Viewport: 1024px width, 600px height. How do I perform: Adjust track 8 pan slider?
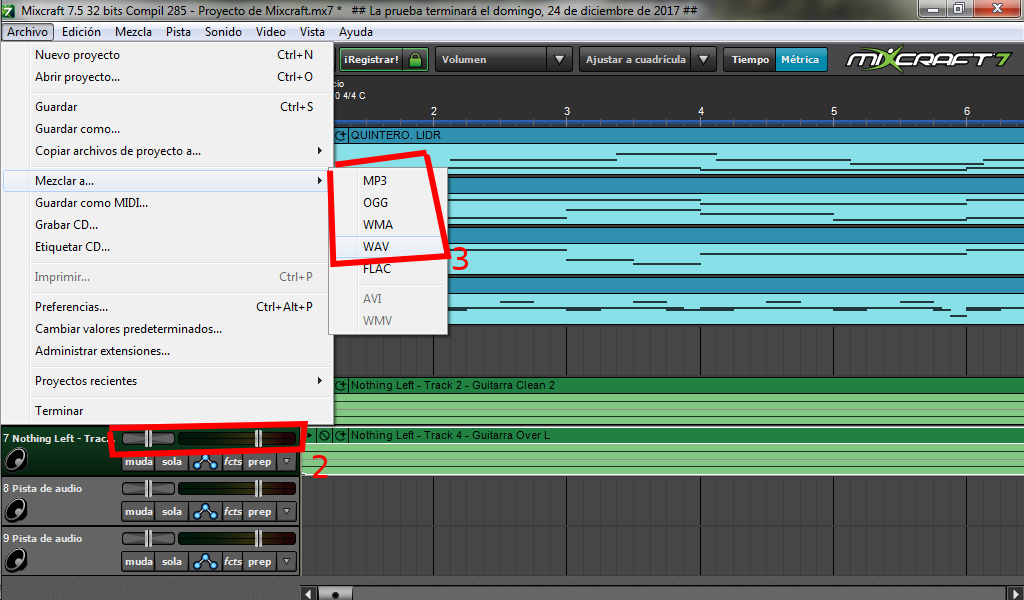tap(148, 488)
